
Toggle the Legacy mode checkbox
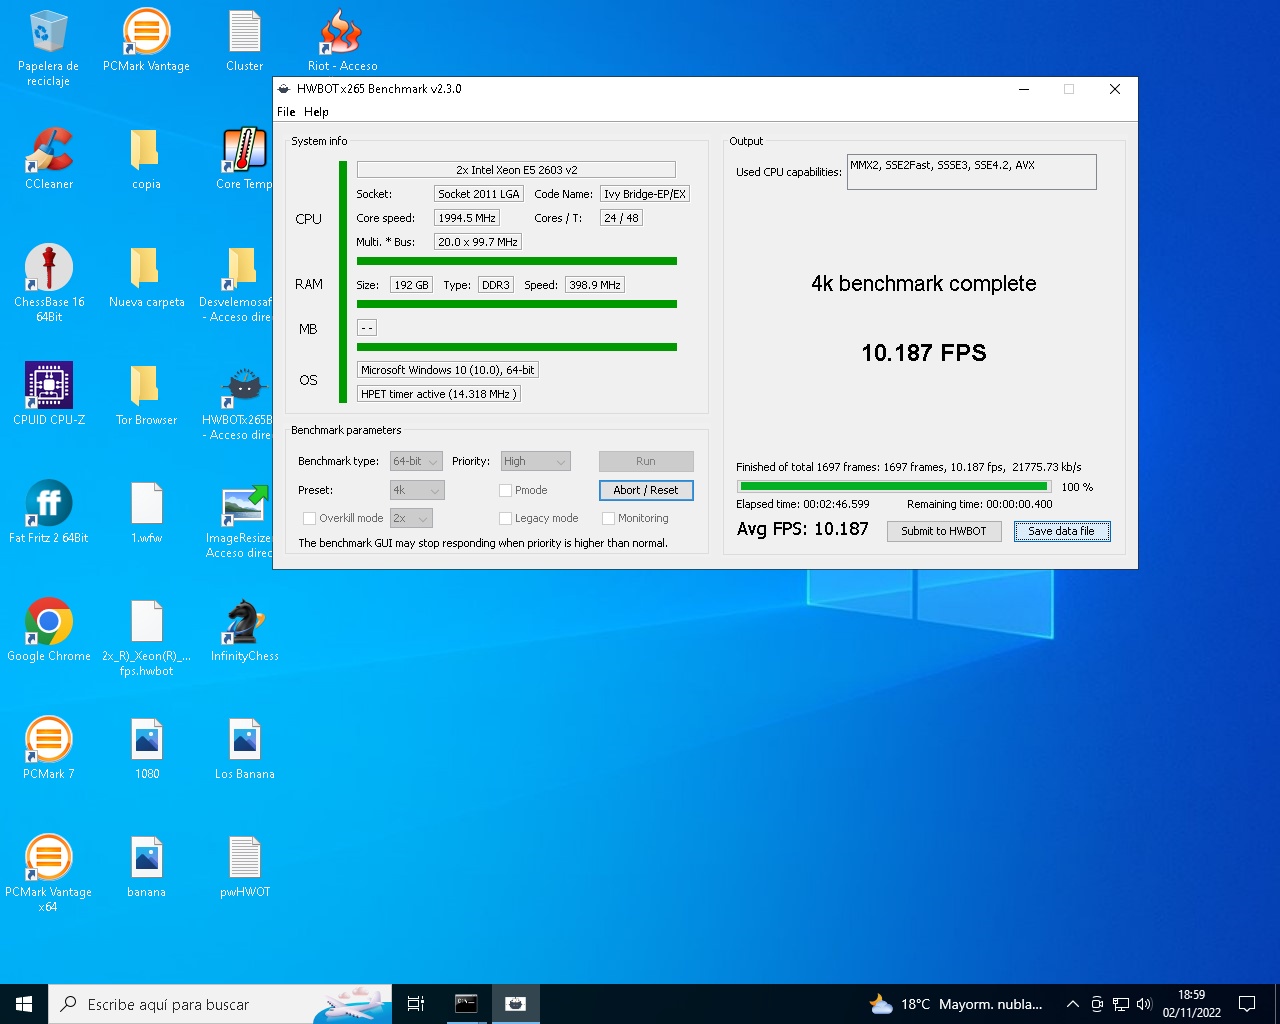pyautogui.click(x=505, y=518)
